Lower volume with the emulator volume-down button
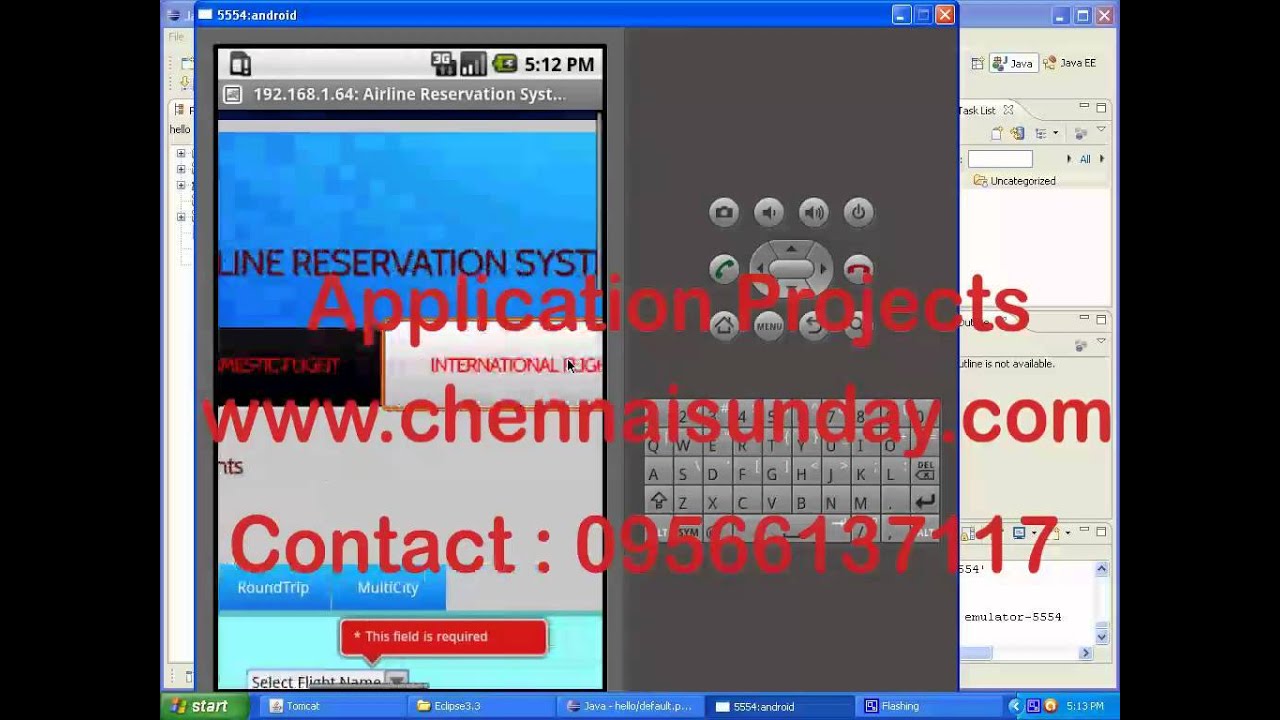Image resolution: width=1280 pixels, height=720 pixels. (769, 212)
